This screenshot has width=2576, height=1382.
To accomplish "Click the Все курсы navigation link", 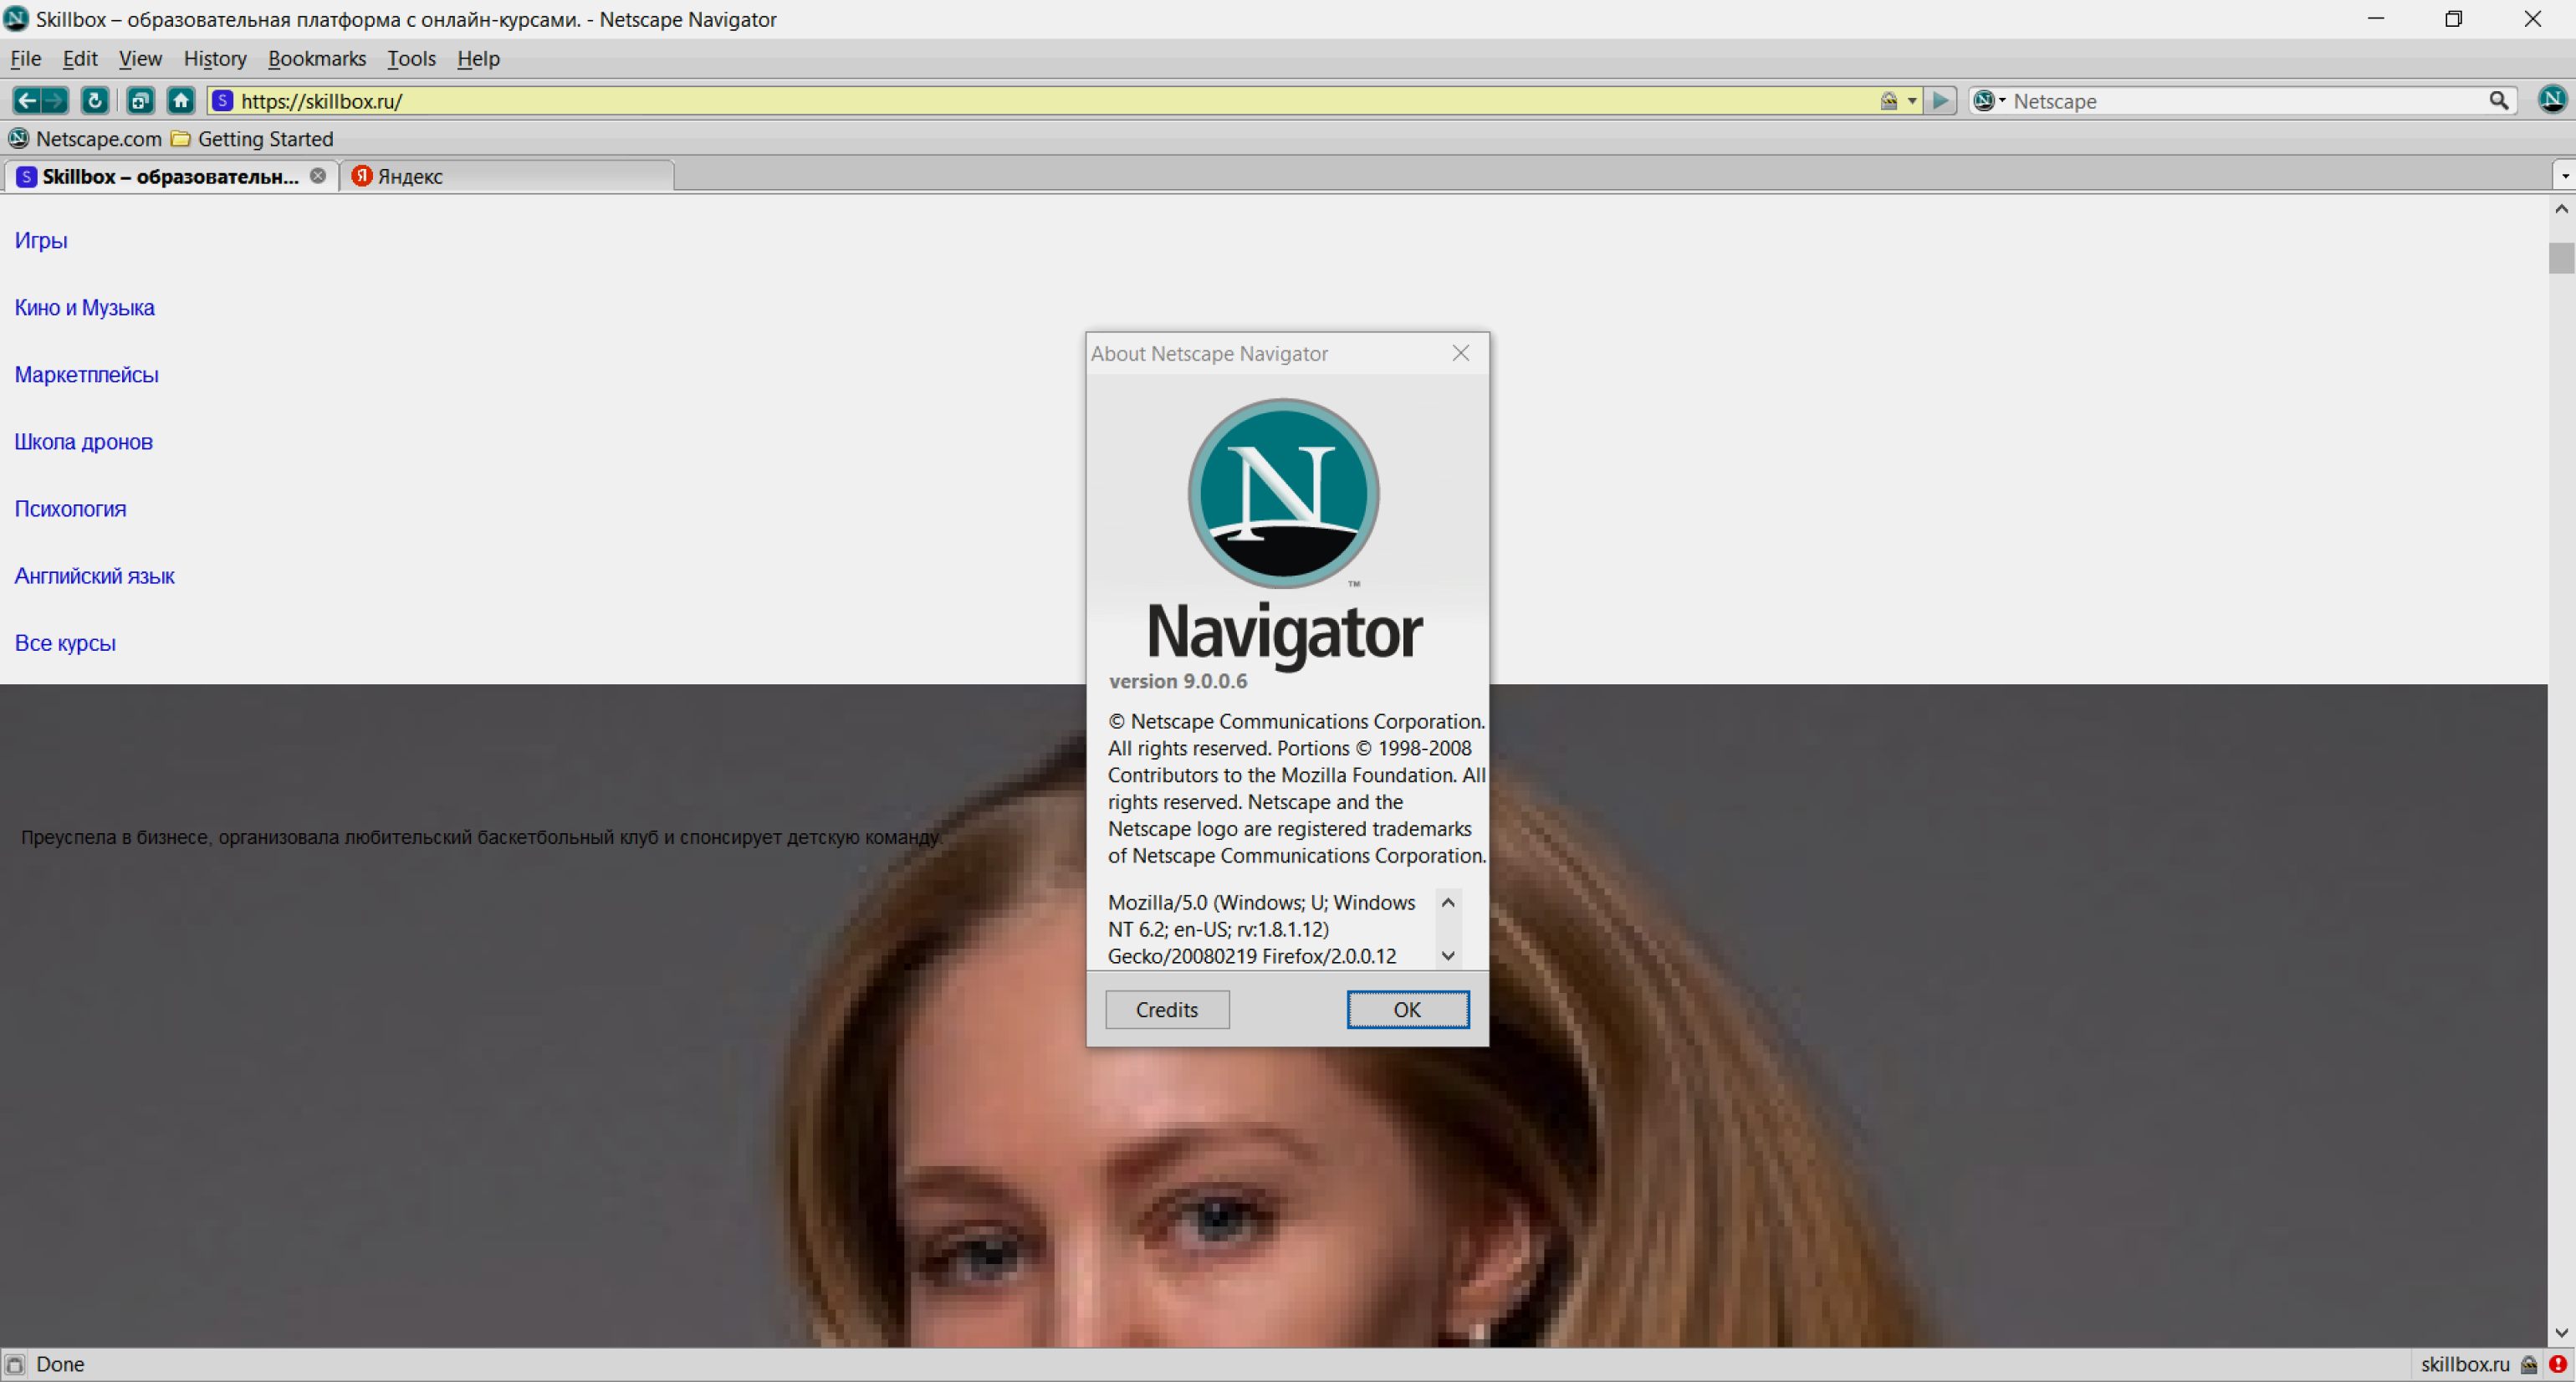I will (66, 642).
